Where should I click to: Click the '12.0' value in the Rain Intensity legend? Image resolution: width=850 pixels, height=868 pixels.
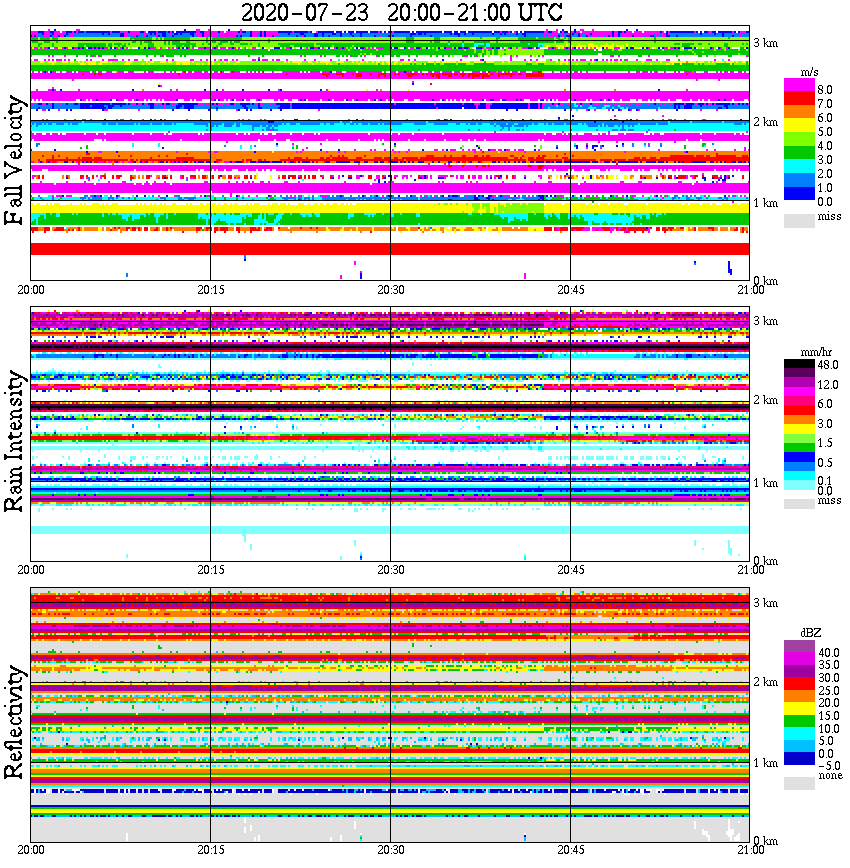[x=828, y=384]
